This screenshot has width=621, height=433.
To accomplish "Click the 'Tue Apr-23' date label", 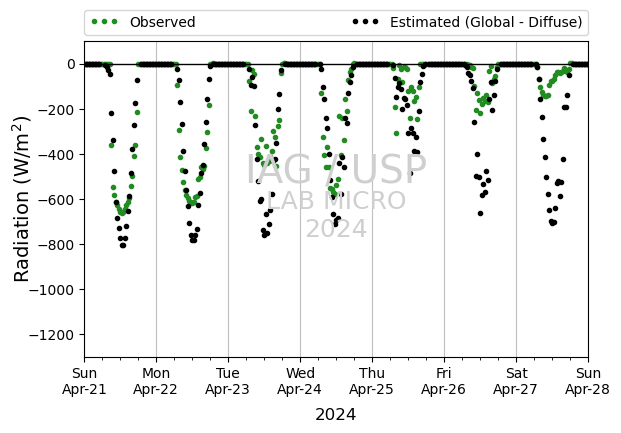I will 228,381.
